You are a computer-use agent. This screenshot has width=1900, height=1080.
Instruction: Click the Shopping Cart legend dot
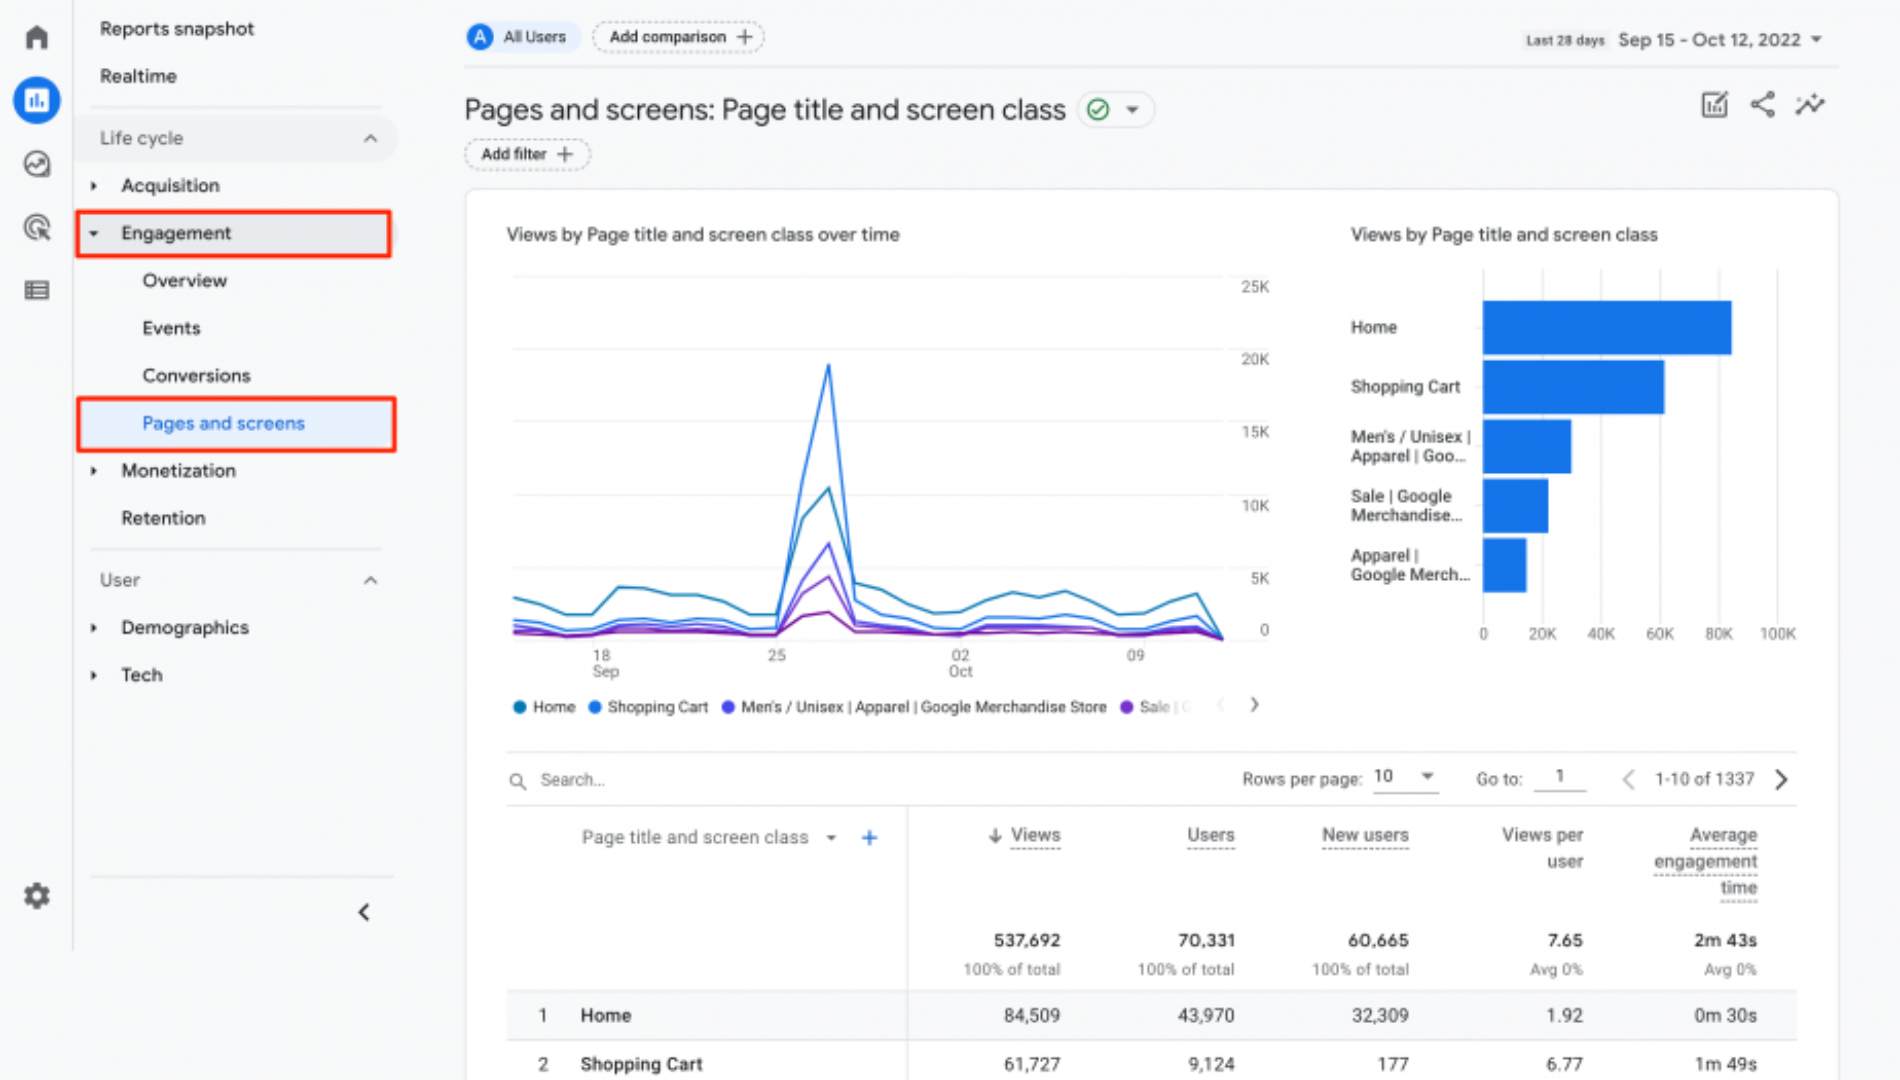pyautogui.click(x=595, y=707)
